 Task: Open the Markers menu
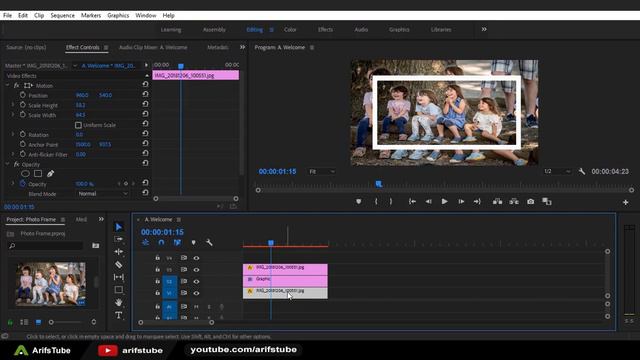pyautogui.click(x=91, y=16)
